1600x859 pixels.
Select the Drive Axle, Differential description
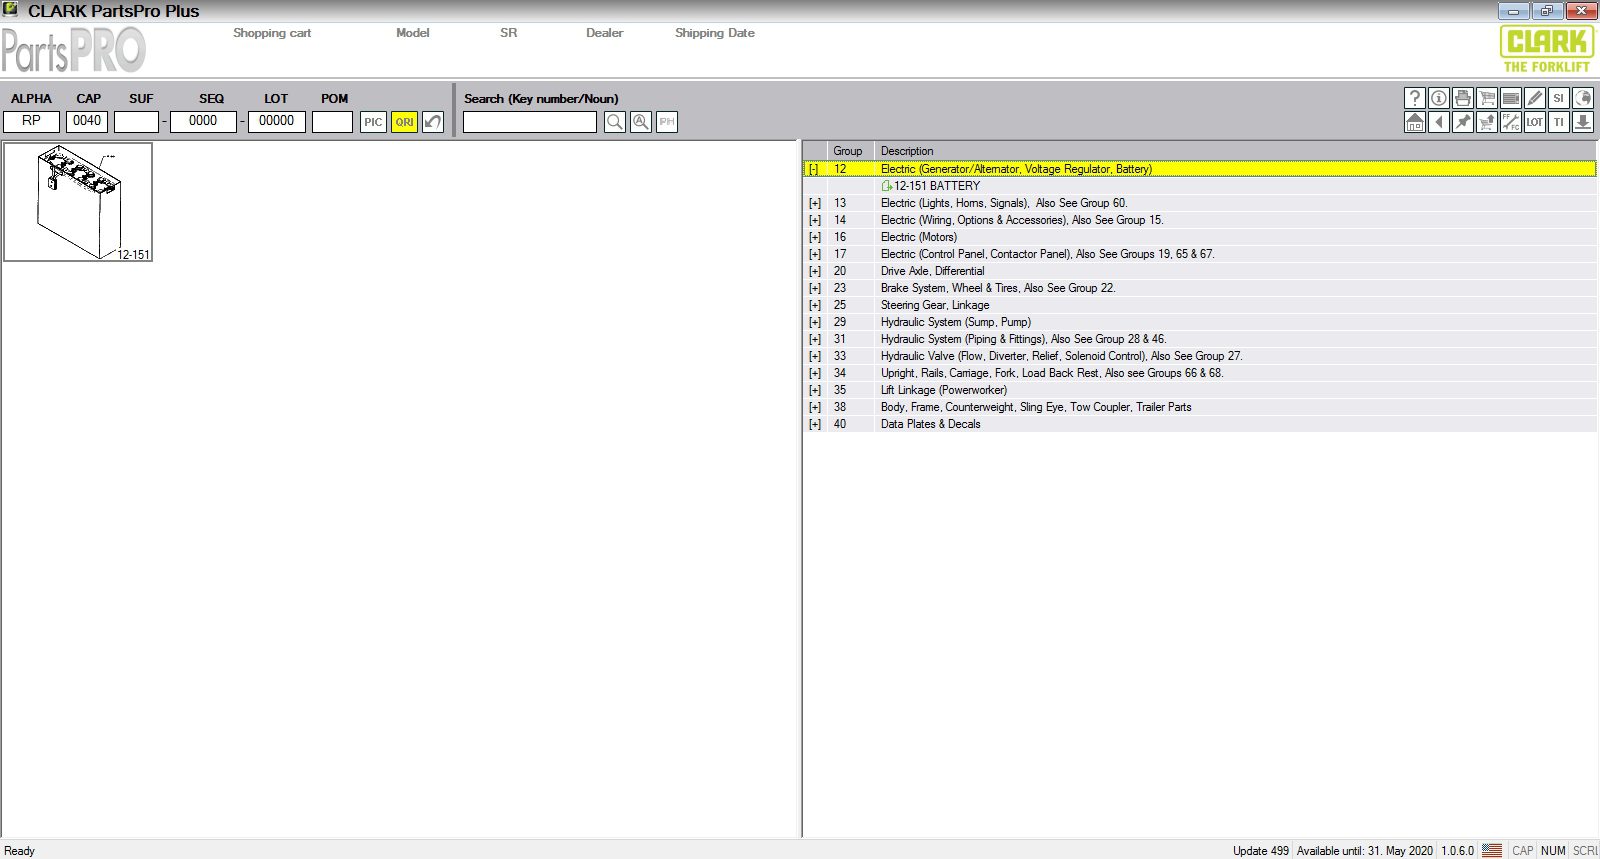pyautogui.click(x=932, y=271)
